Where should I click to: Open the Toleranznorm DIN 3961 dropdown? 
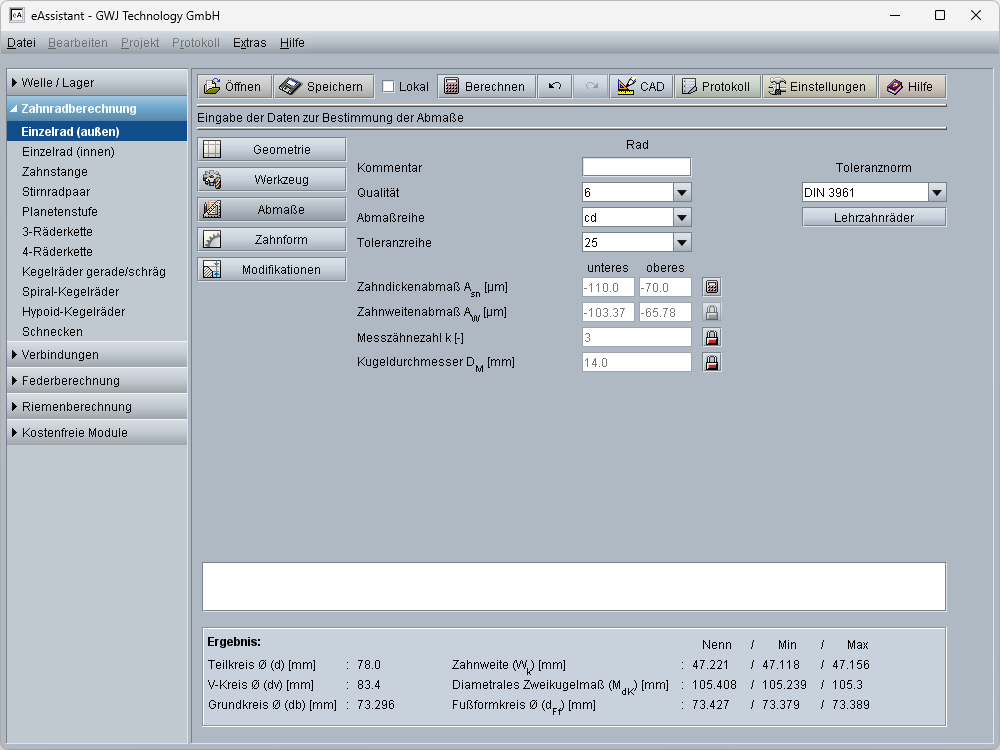(936, 192)
